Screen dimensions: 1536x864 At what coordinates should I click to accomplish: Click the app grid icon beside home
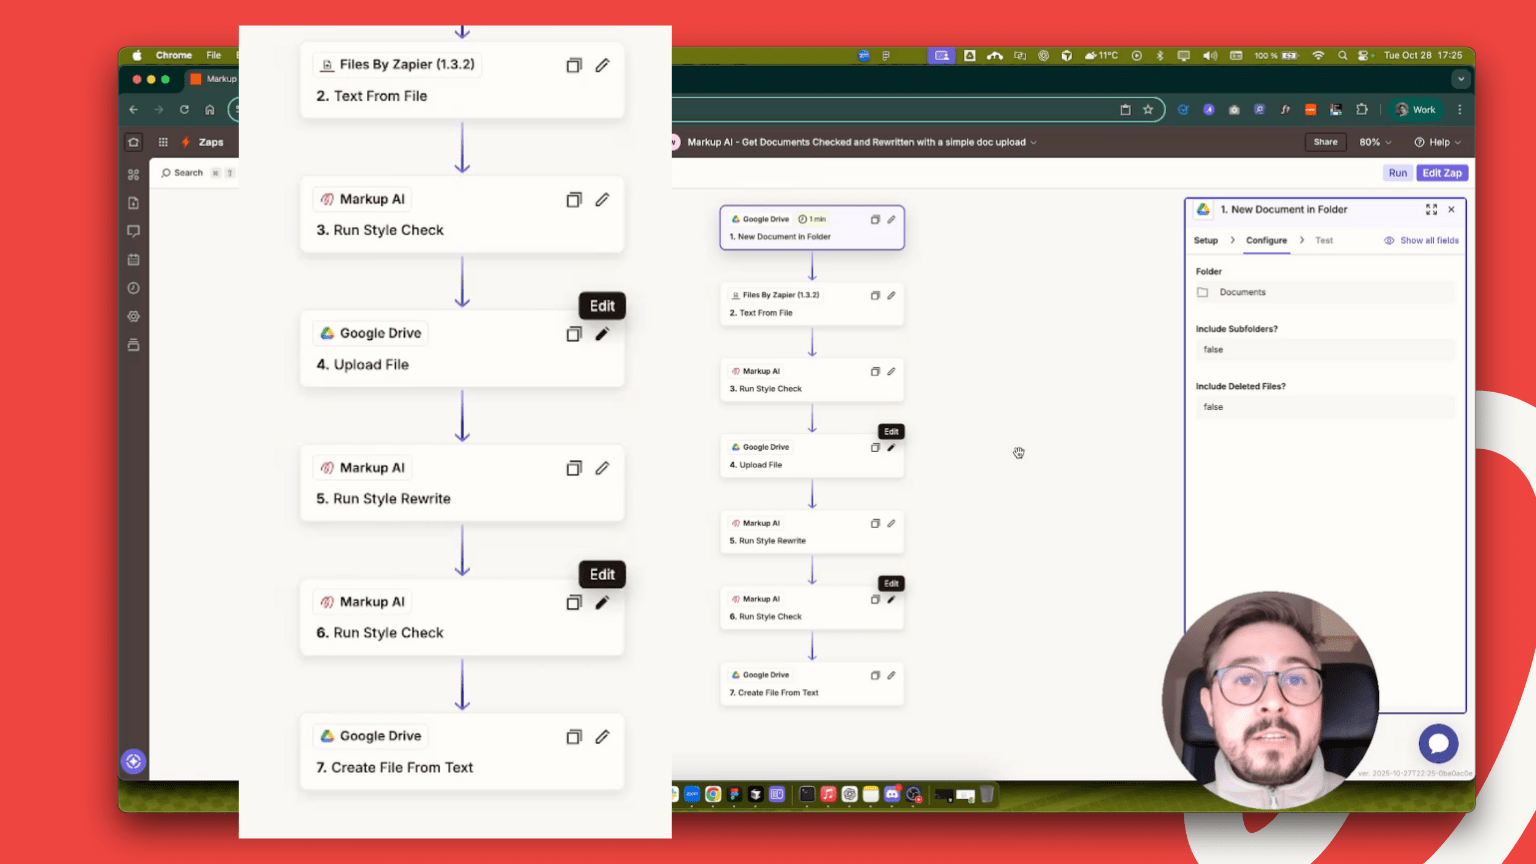(x=163, y=142)
